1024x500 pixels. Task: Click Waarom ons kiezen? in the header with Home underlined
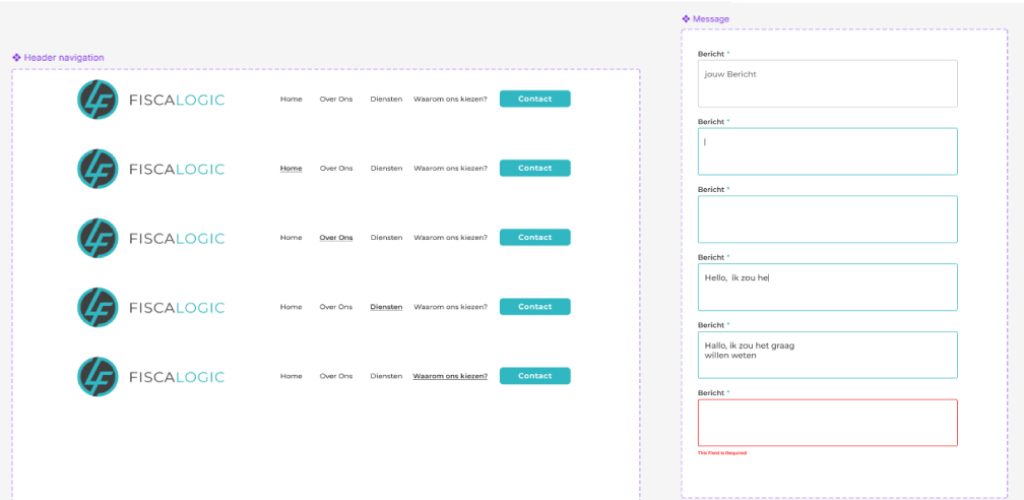click(450, 168)
